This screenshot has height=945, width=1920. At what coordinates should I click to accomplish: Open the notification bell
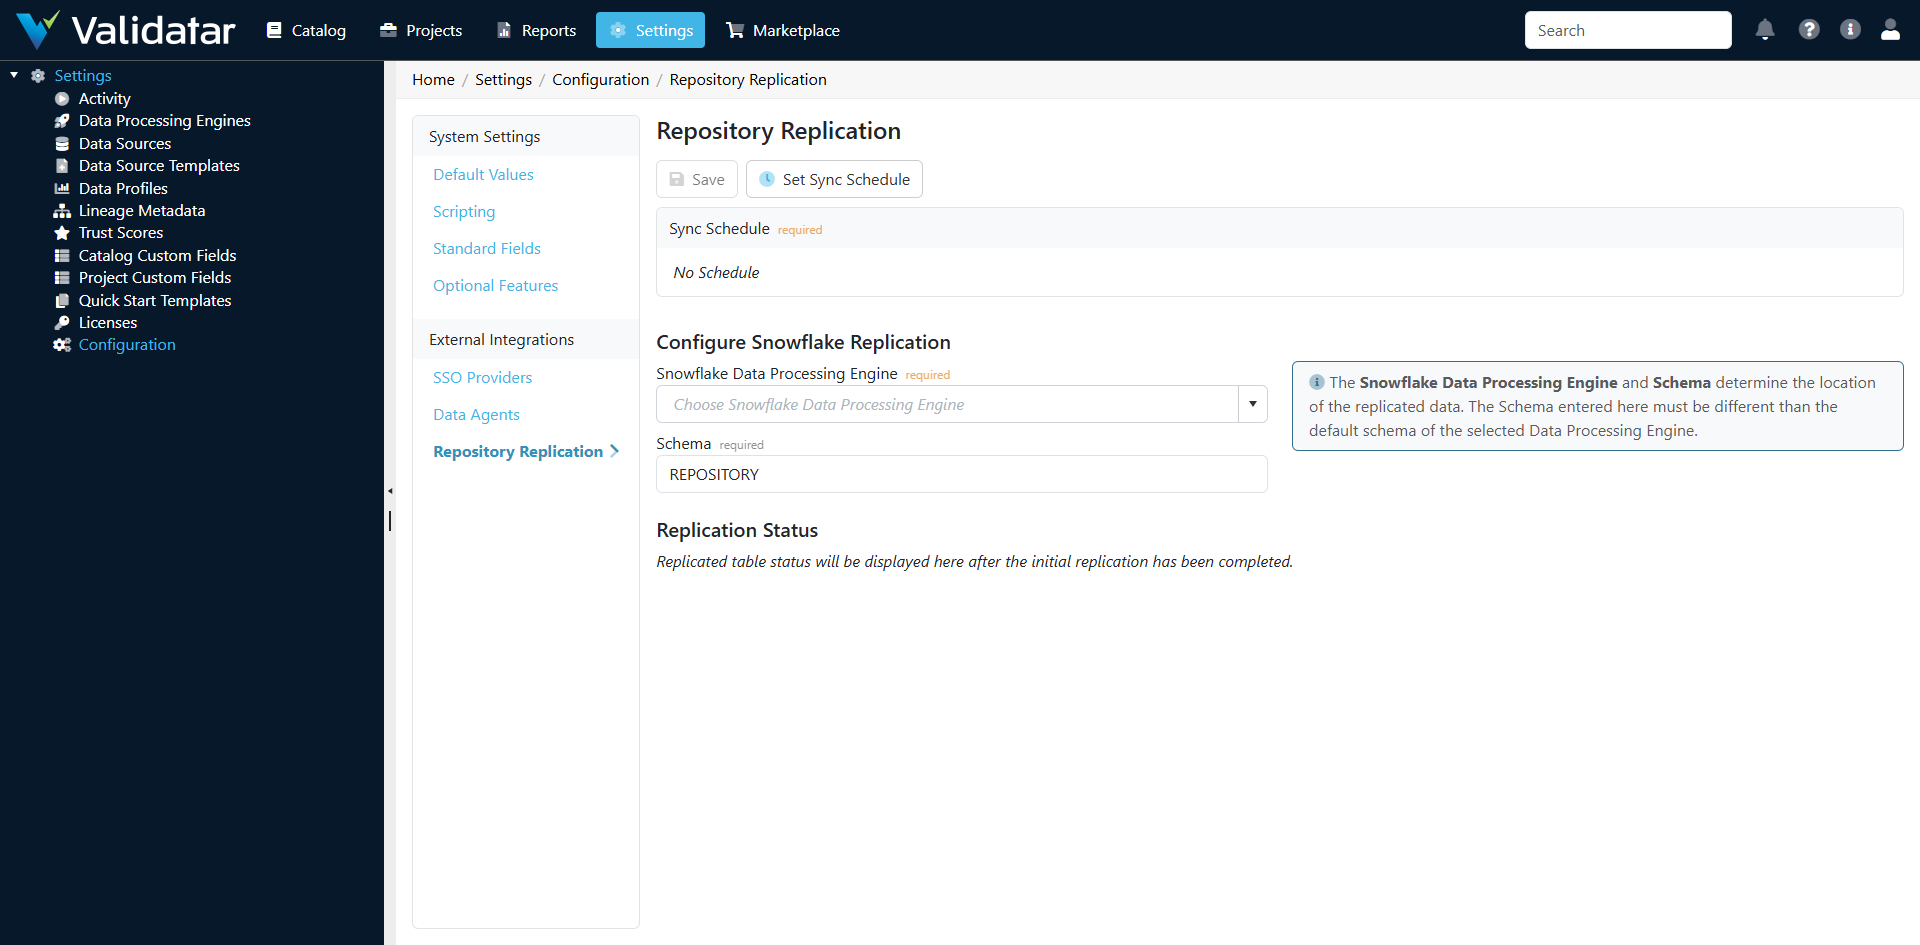click(1764, 30)
